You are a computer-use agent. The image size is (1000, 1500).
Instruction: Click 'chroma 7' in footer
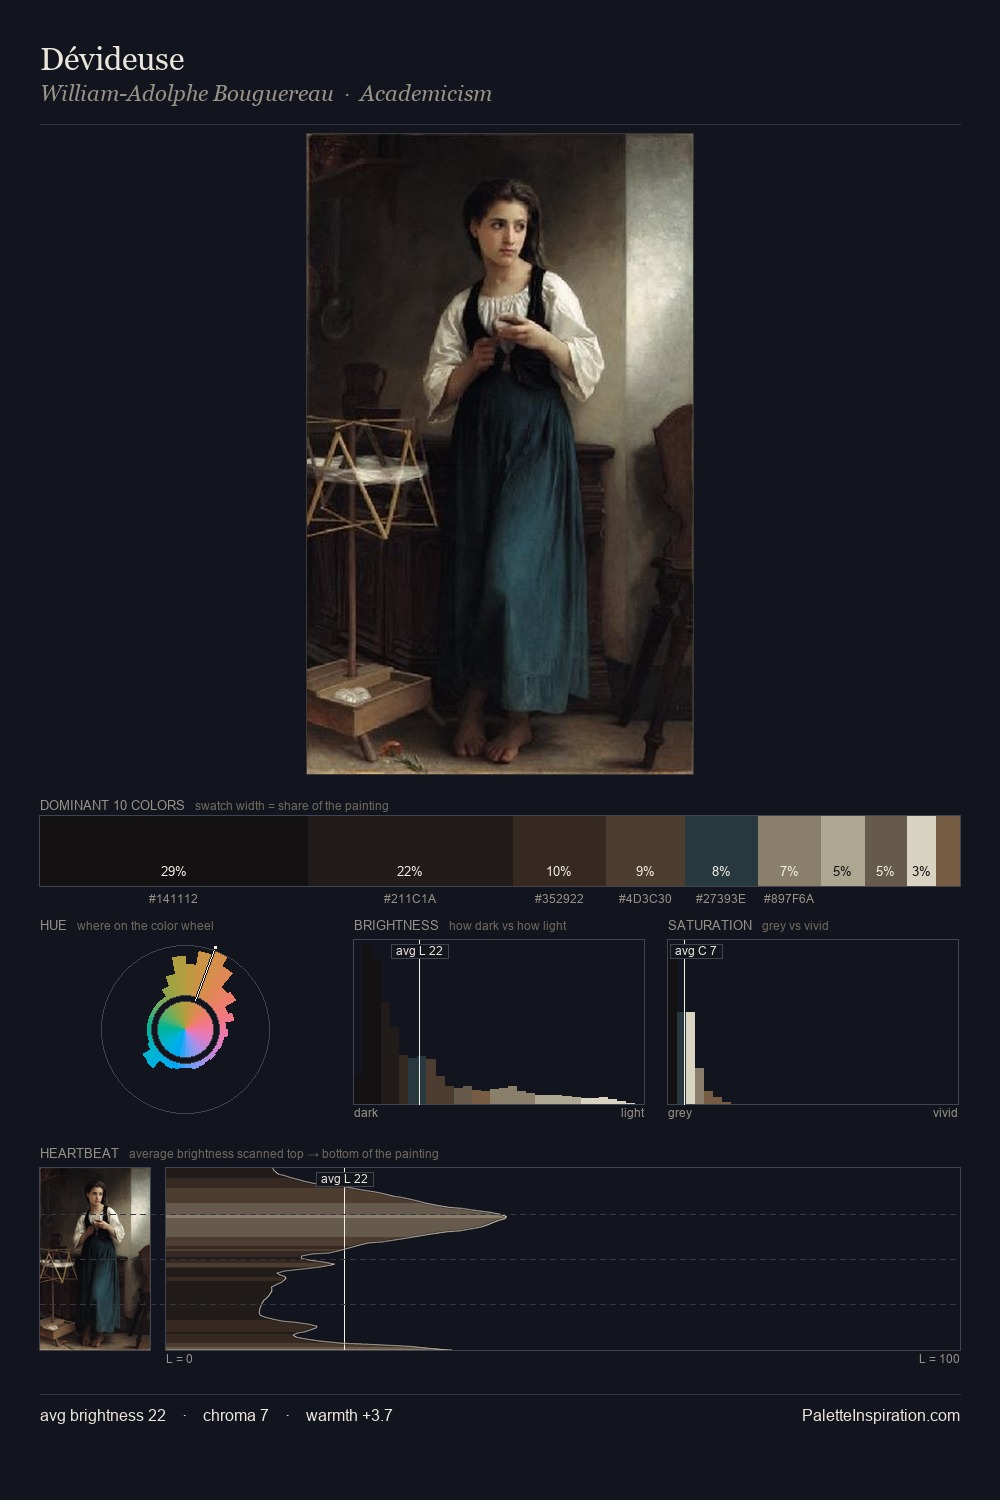pyautogui.click(x=236, y=1415)
